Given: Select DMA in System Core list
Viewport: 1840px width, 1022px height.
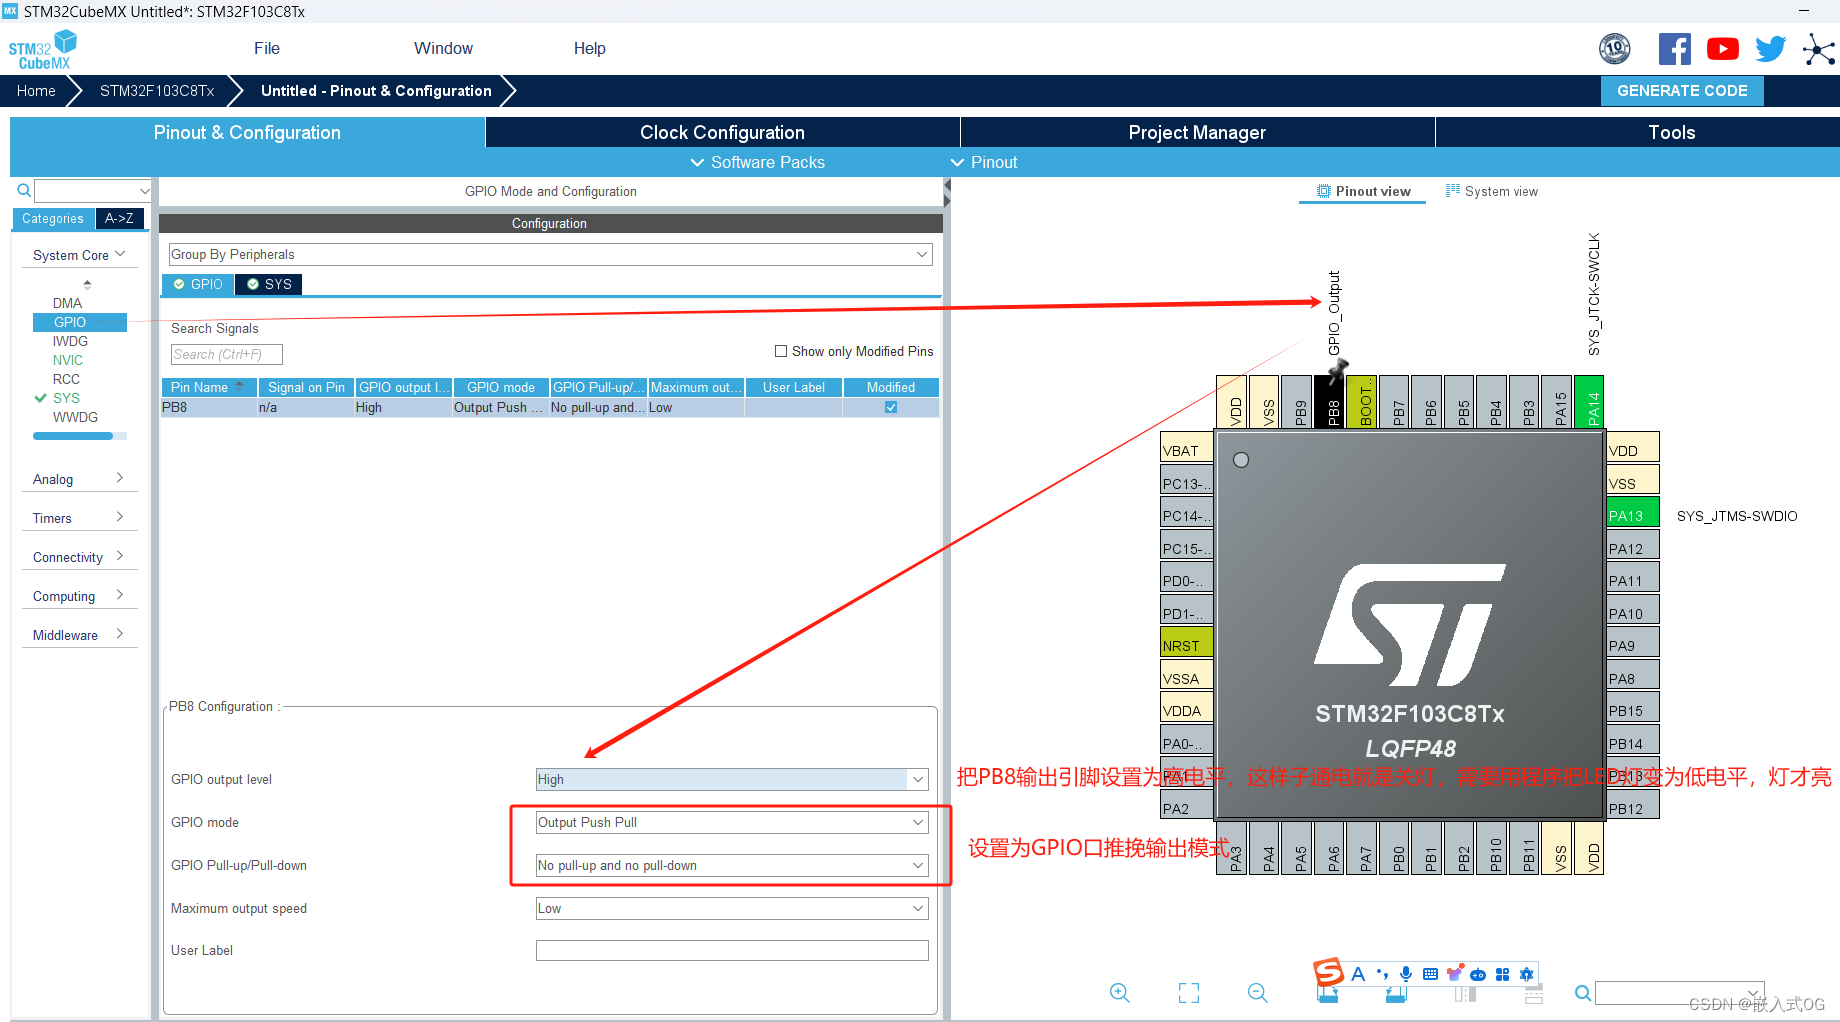Looking at the screenshot, I should click(67, 303).
